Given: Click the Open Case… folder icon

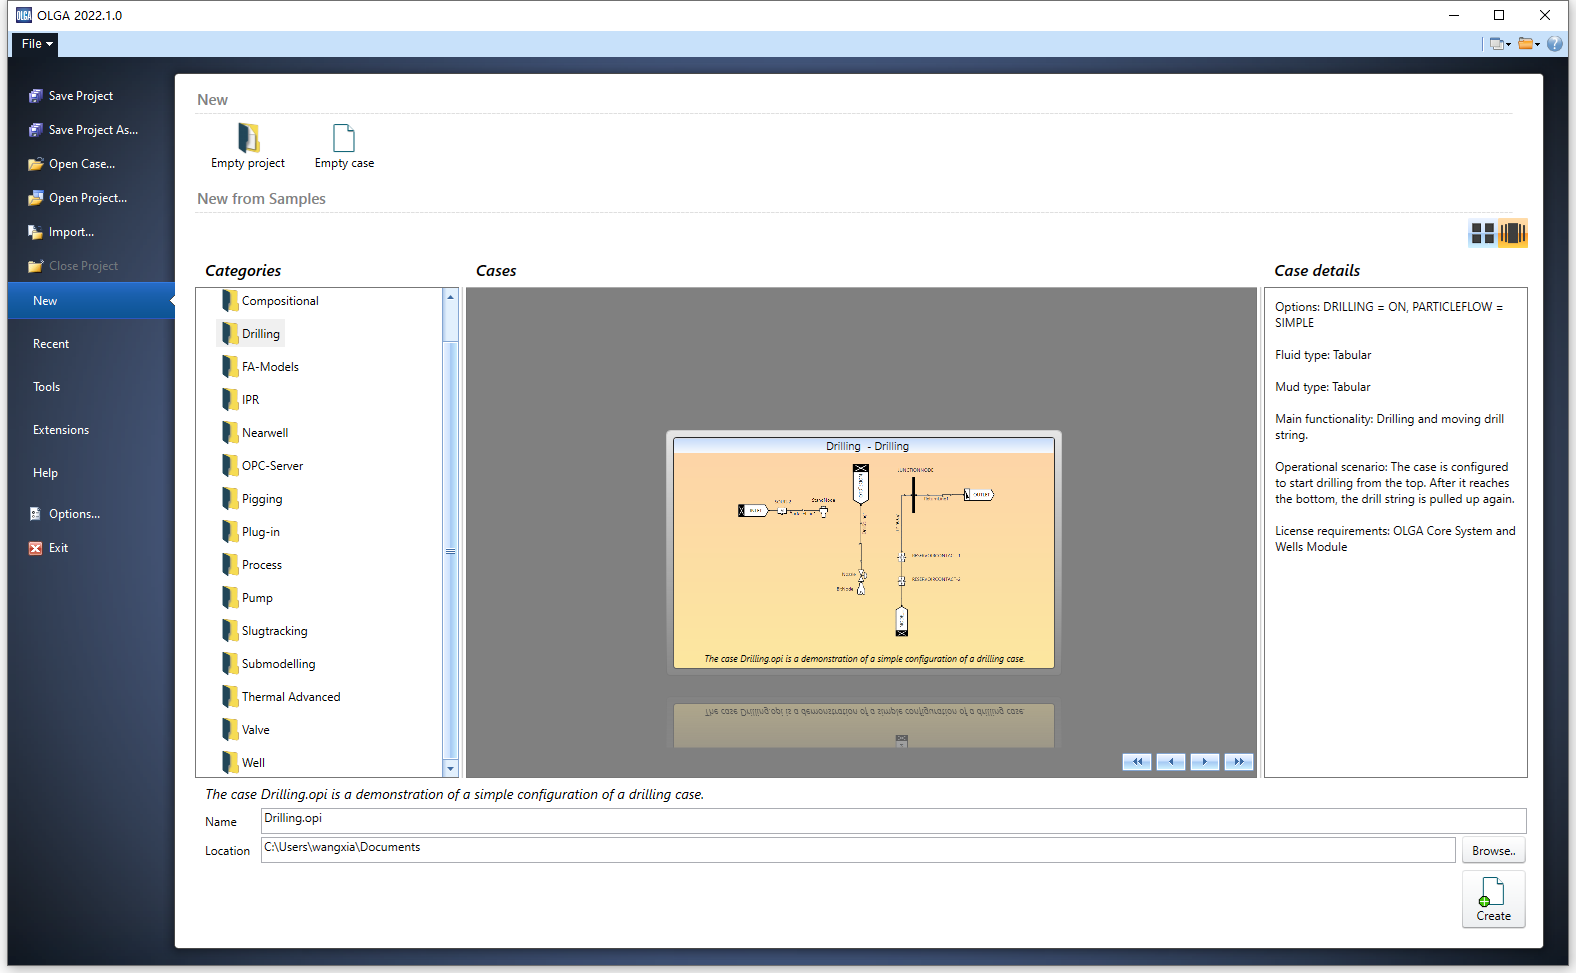Looking at the screenshot, I should point(36,164).
